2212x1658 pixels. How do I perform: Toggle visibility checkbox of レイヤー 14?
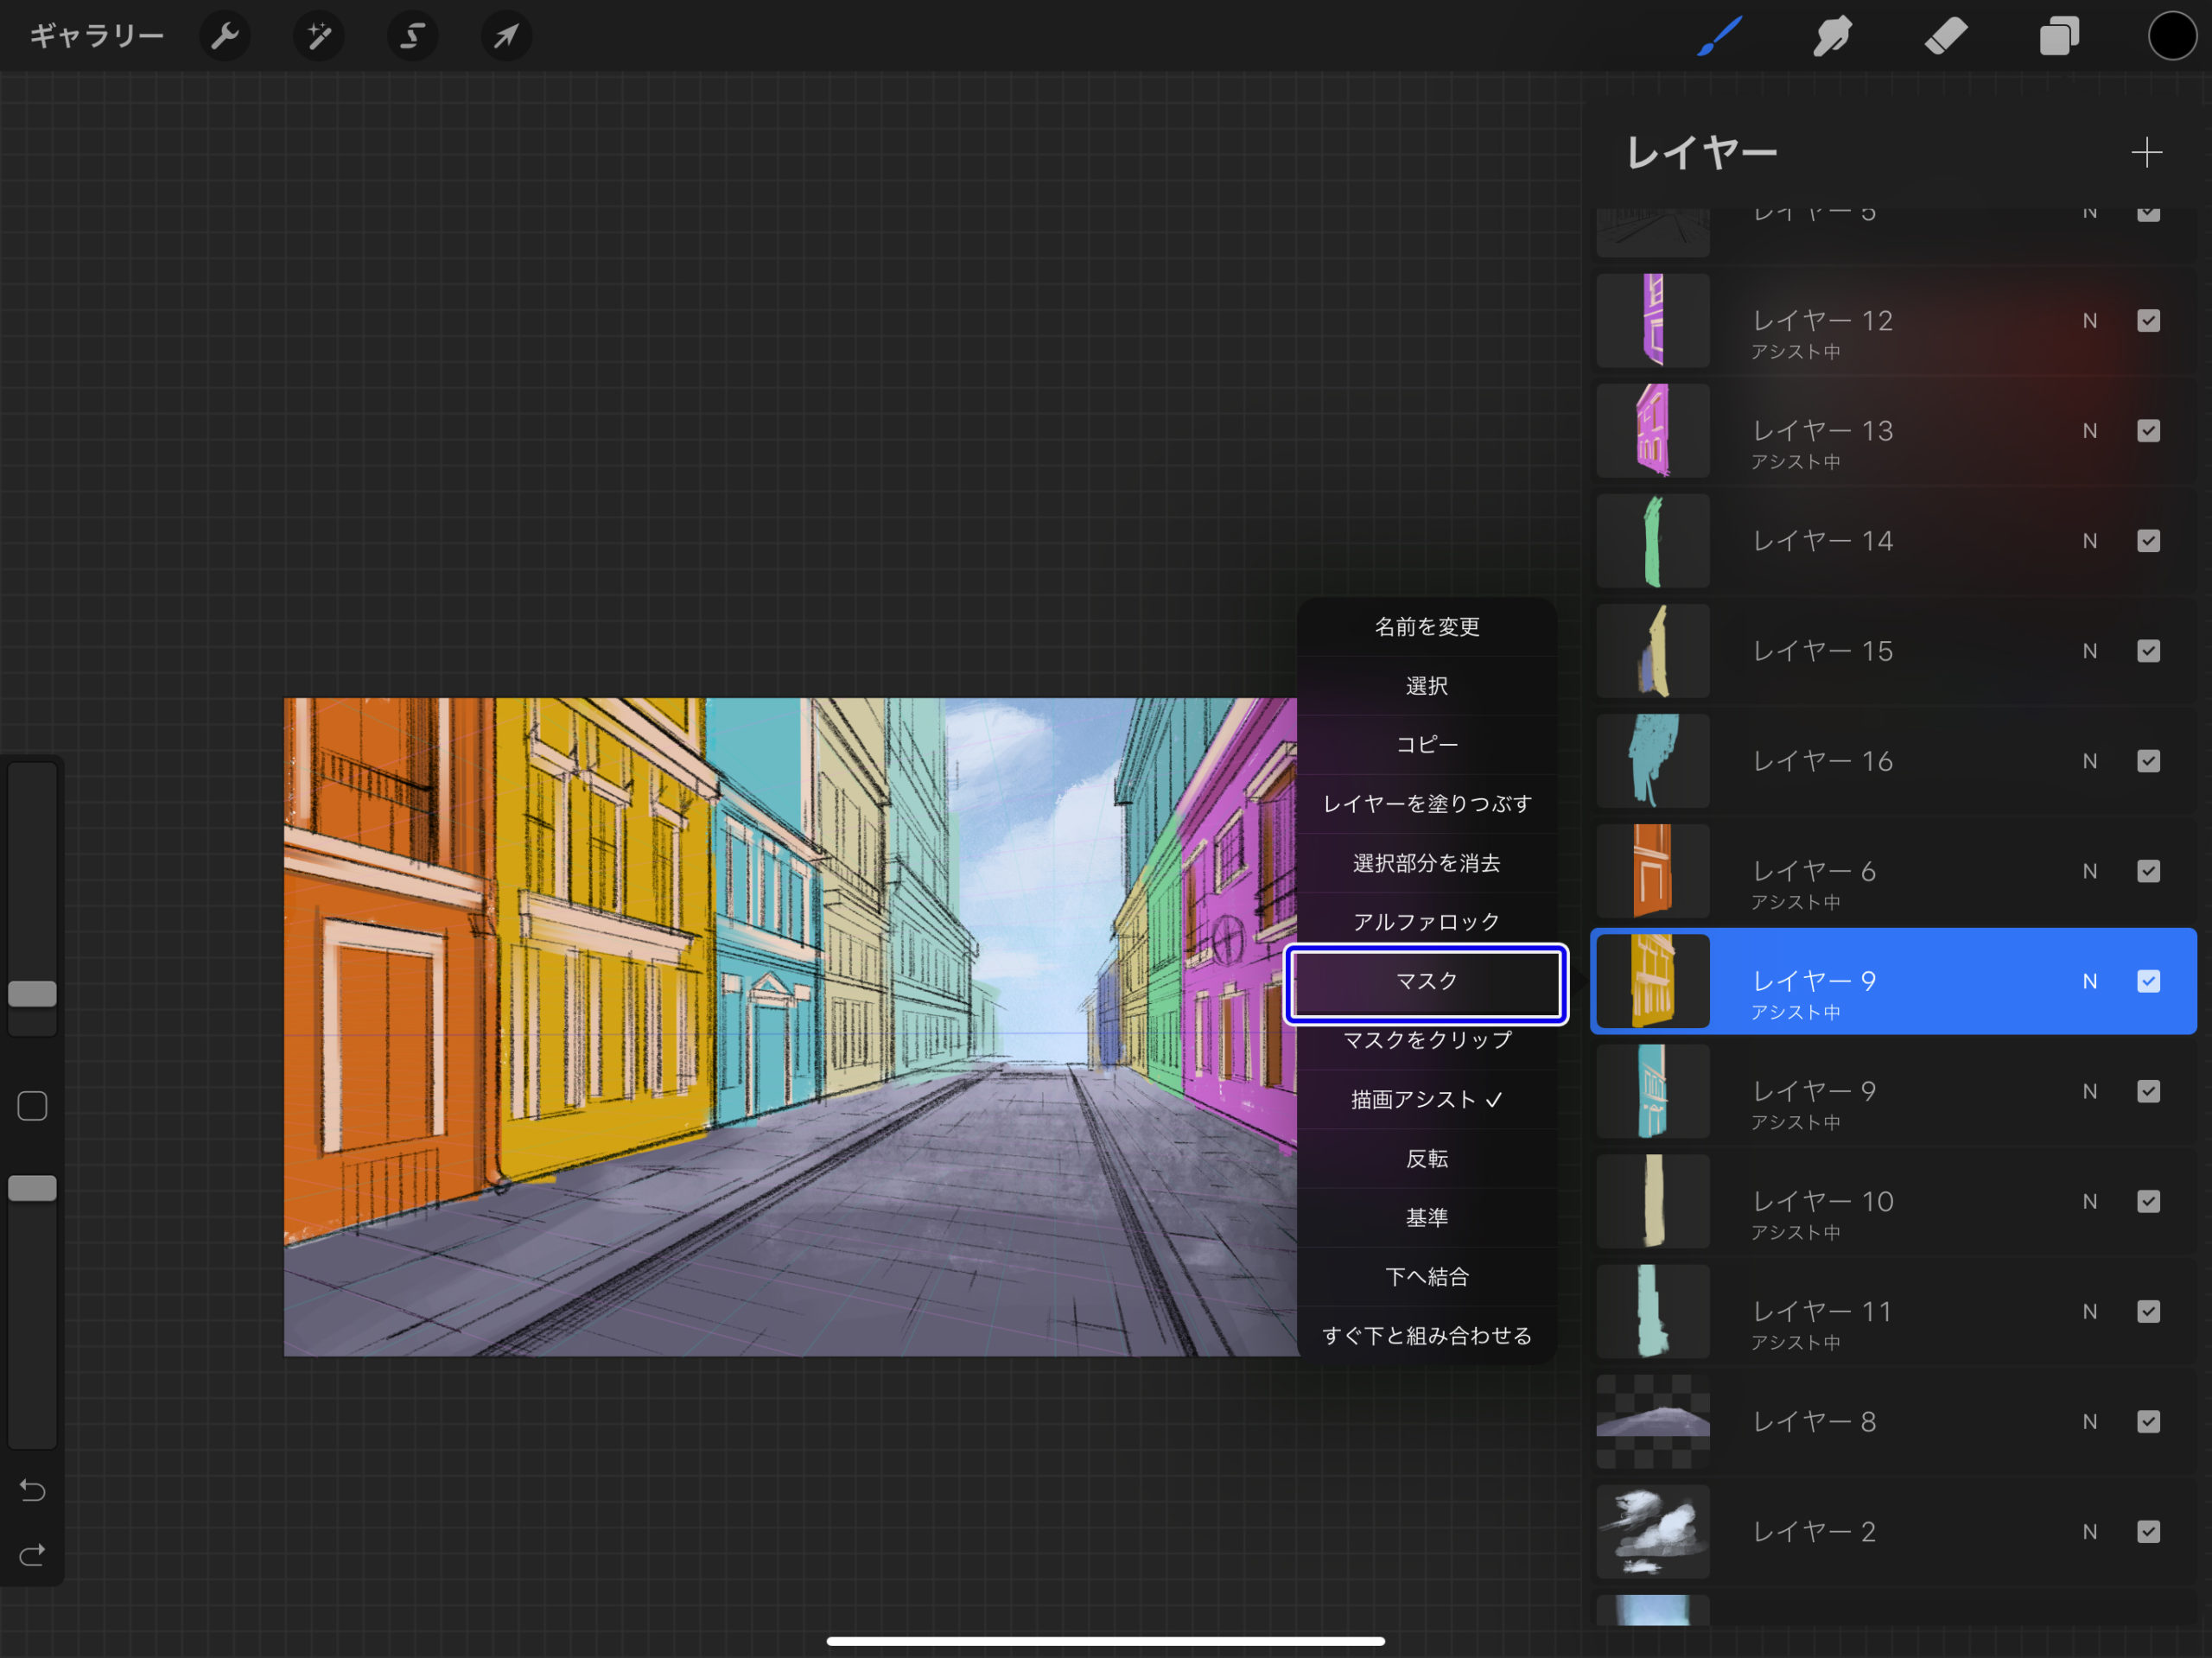click(x=2149, y=540)
